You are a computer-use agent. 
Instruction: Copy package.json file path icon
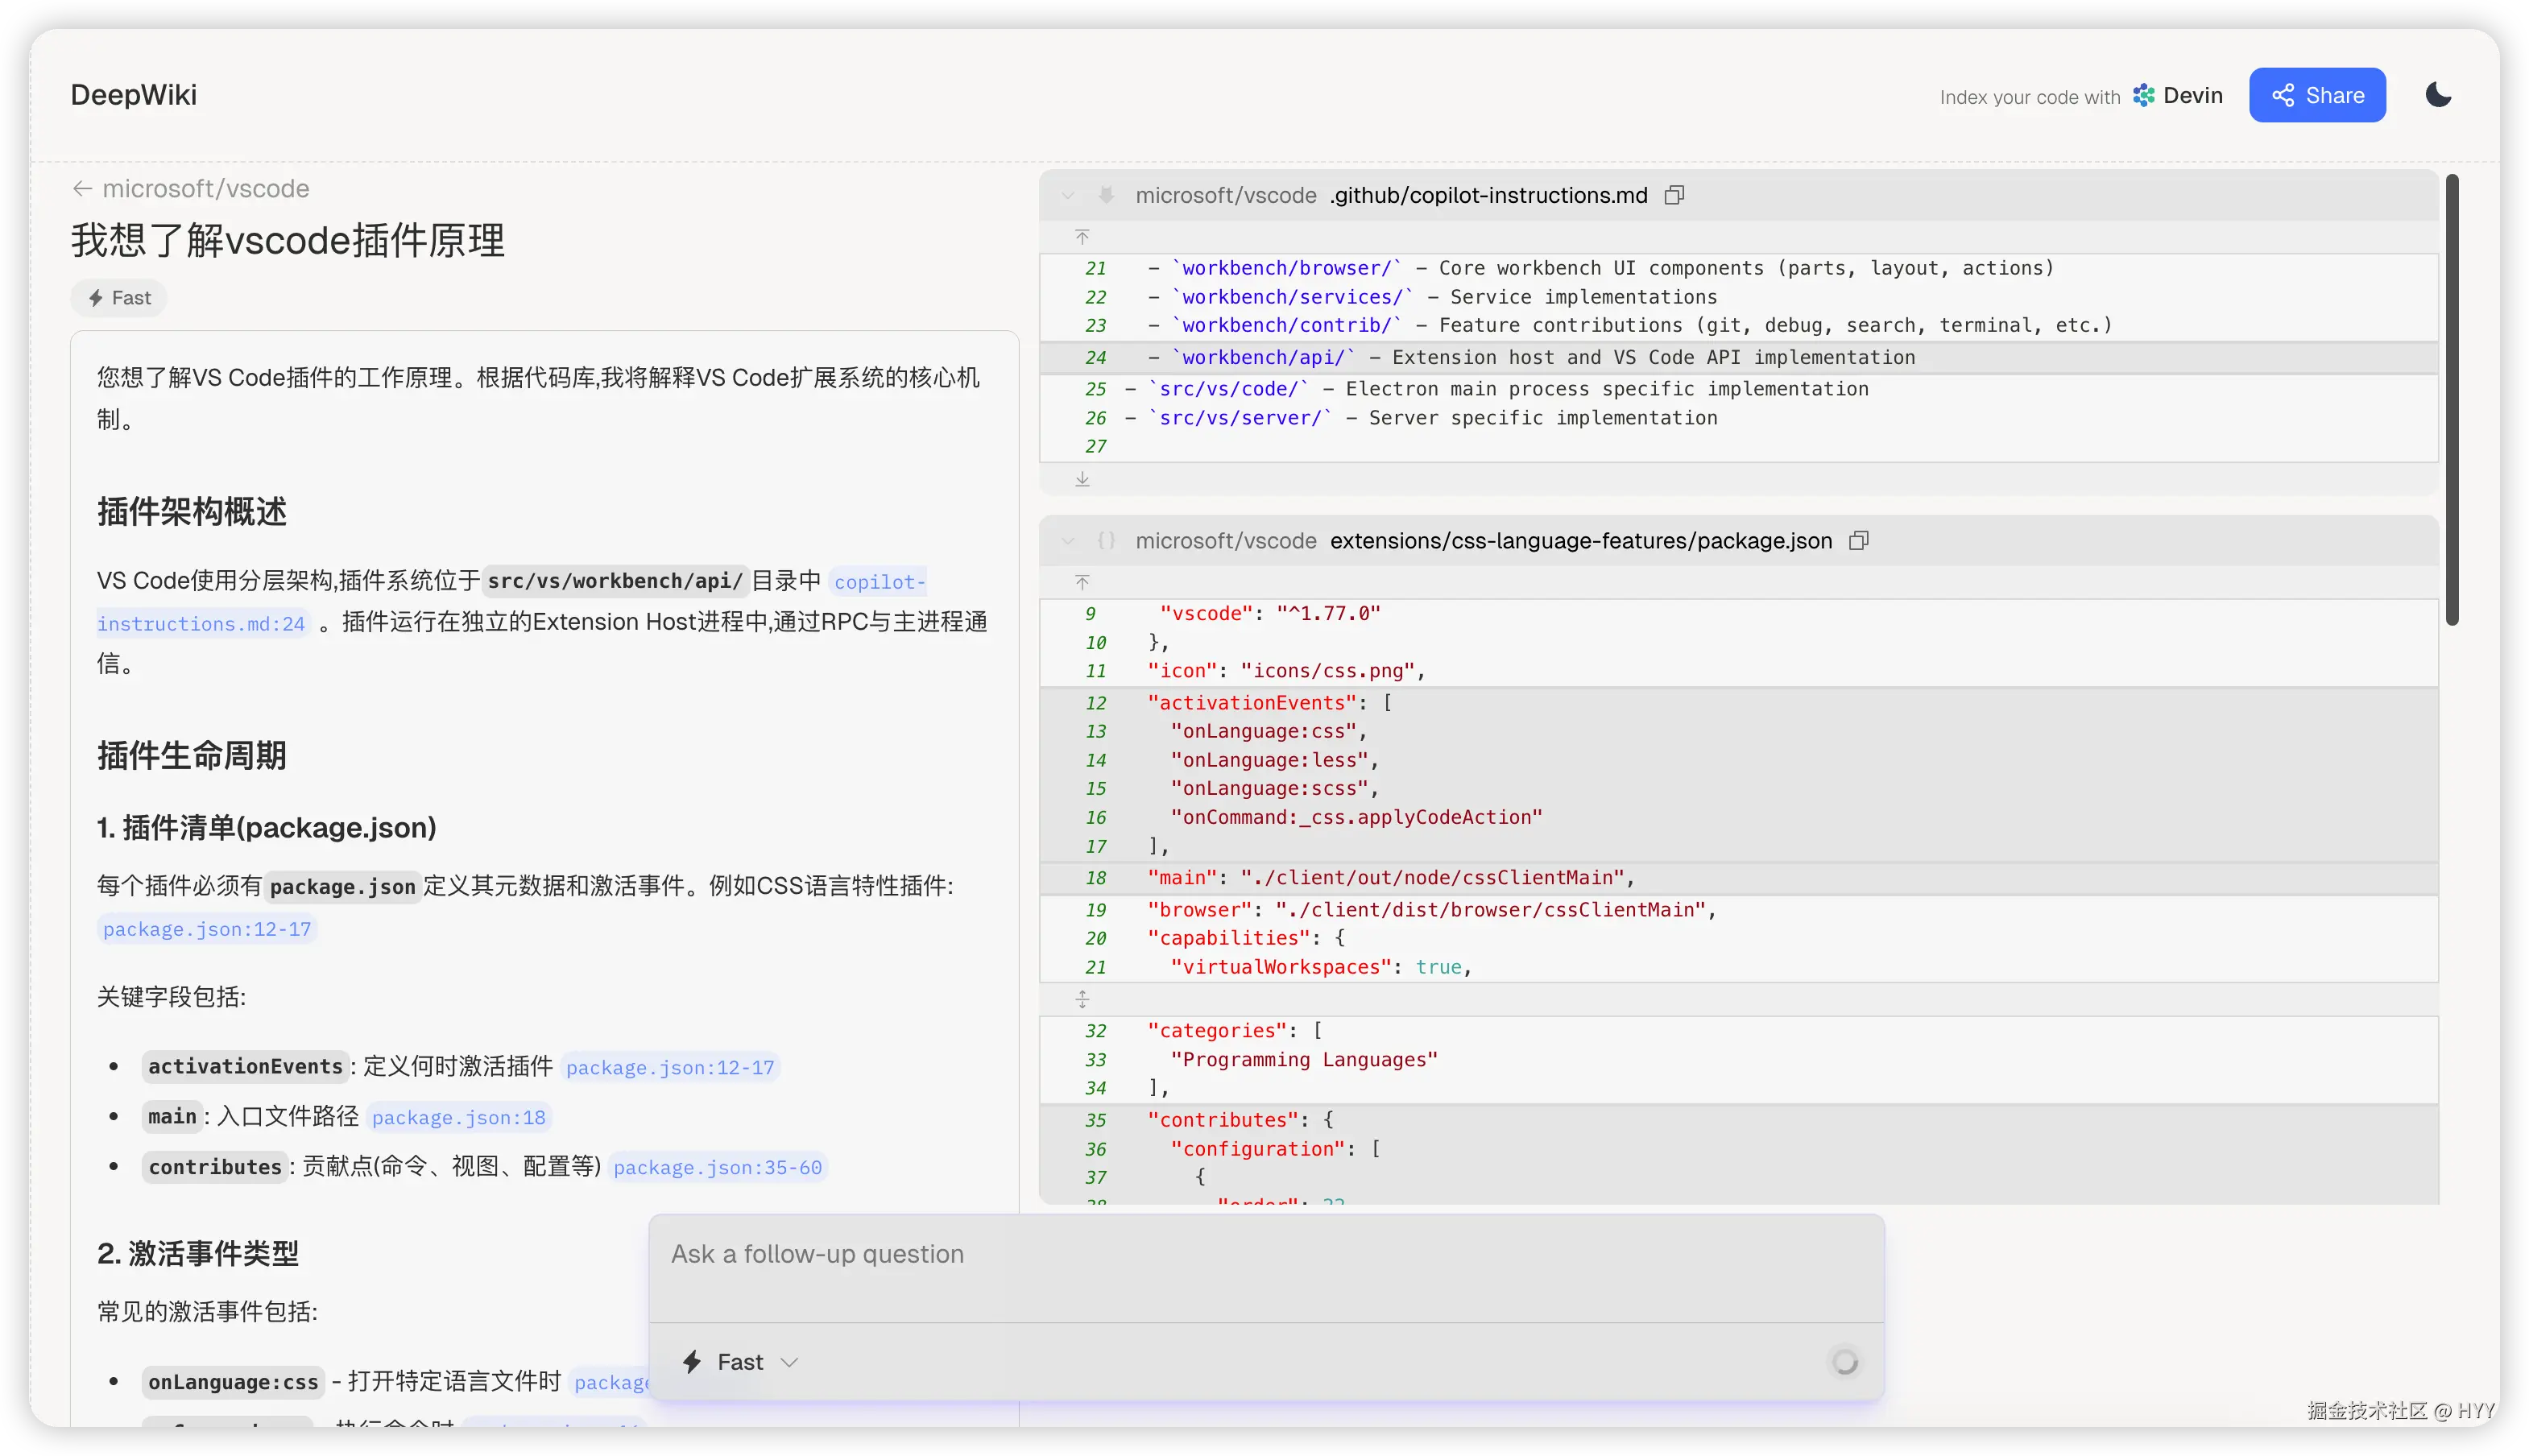tap(1858, 541)
